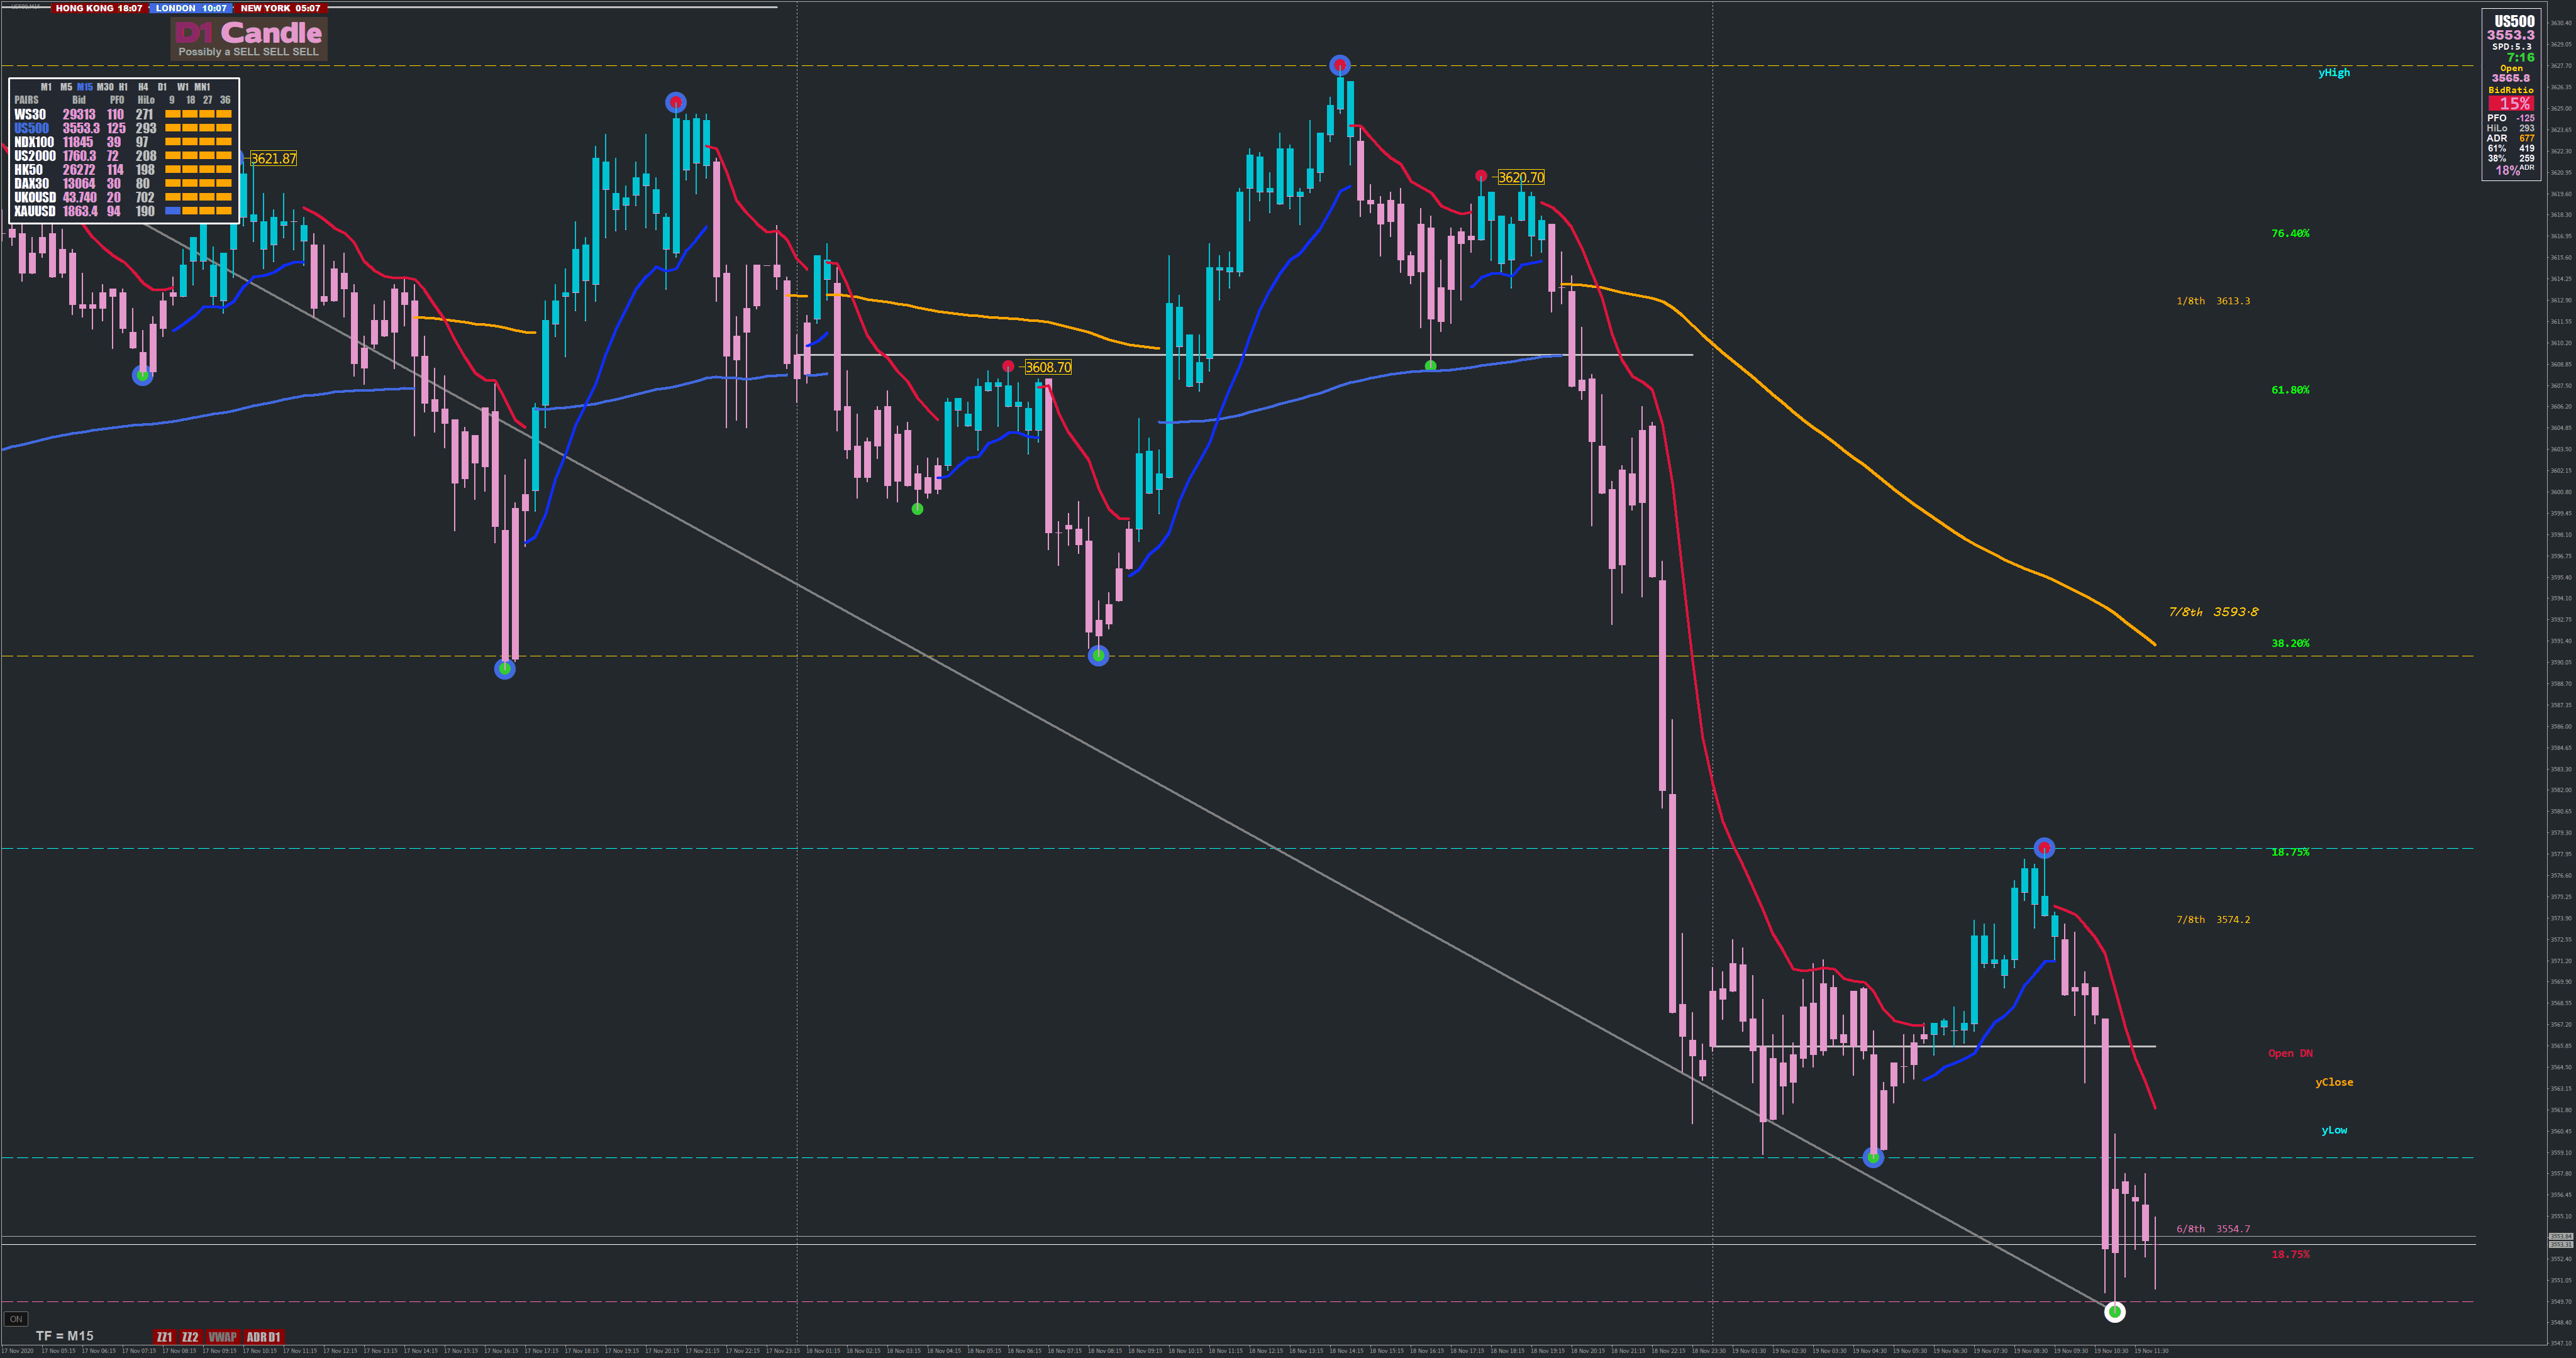This screenshot has height=1358, width=2576.
Task: Click the ADR D1 button
Action: pos(264,1337)
